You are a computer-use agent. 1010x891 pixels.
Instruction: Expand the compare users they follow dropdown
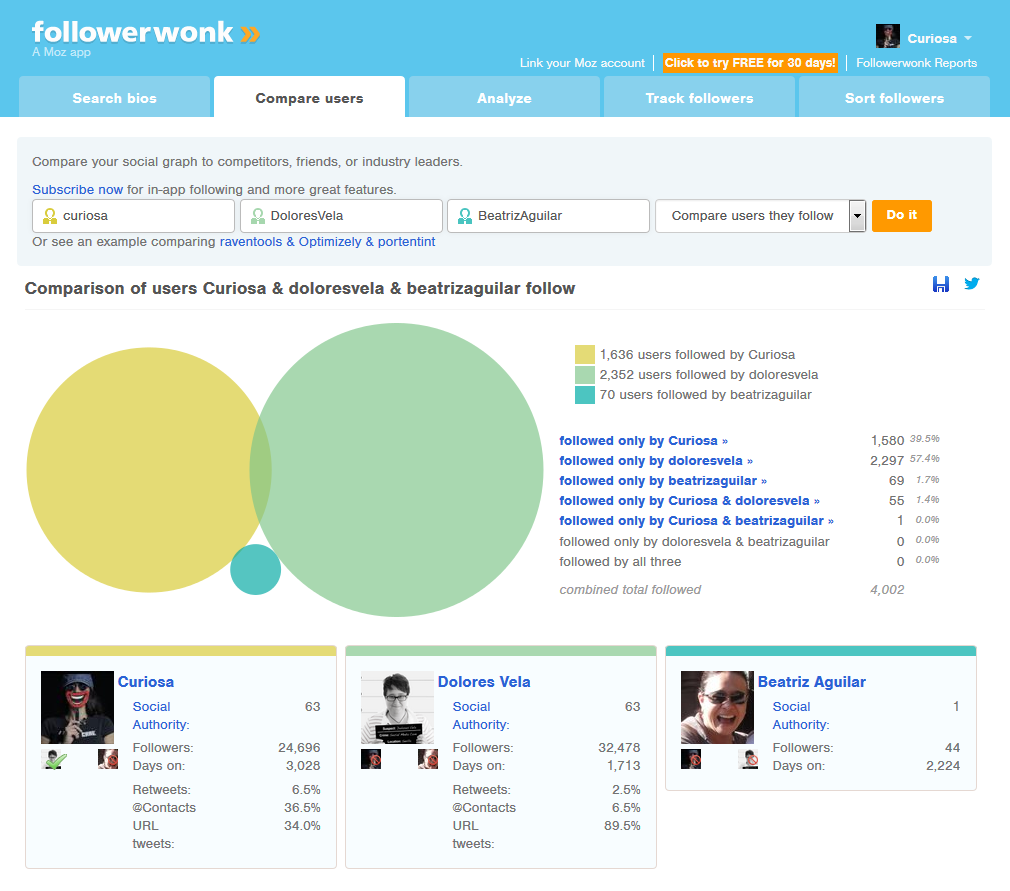(855, 215)
